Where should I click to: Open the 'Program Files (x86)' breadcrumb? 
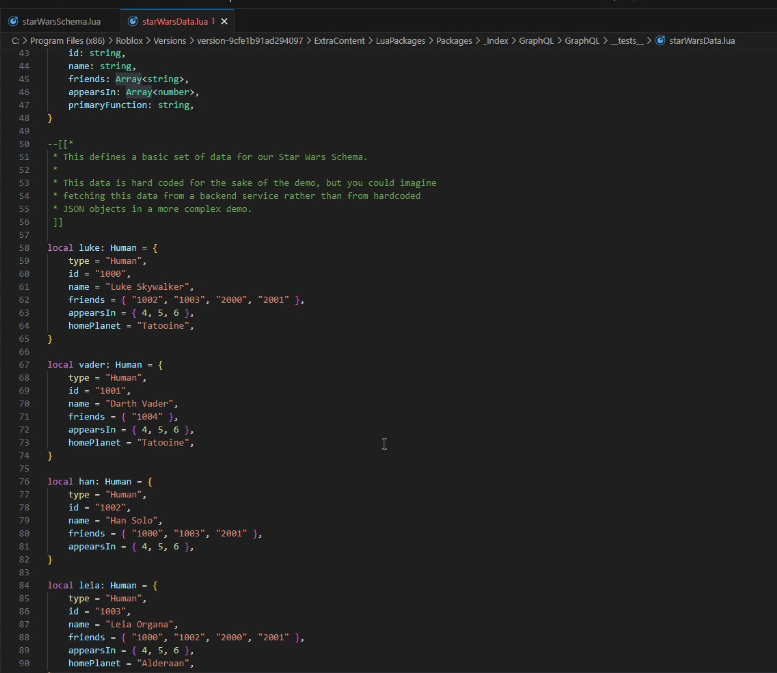[67, 41]
